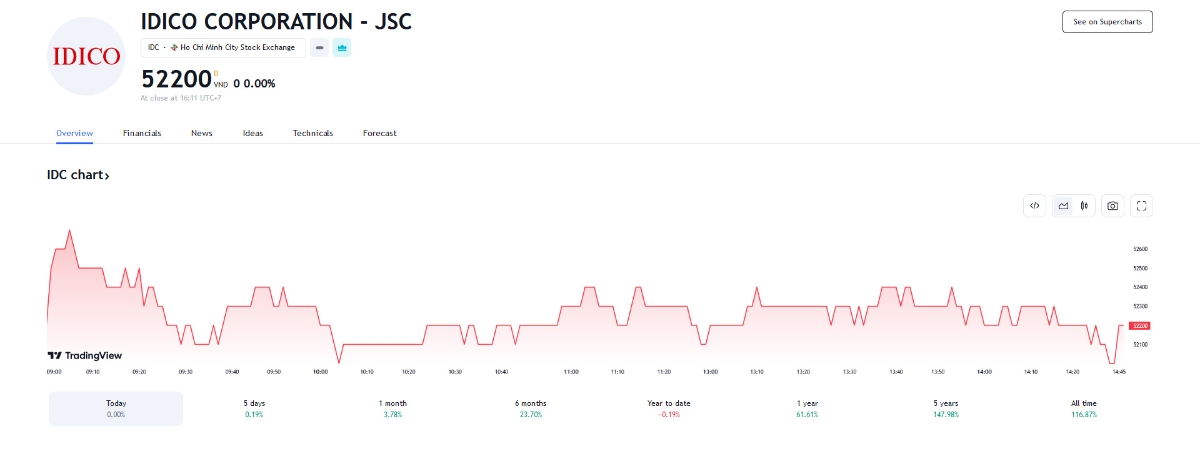Switch chart to area style

1064,206
